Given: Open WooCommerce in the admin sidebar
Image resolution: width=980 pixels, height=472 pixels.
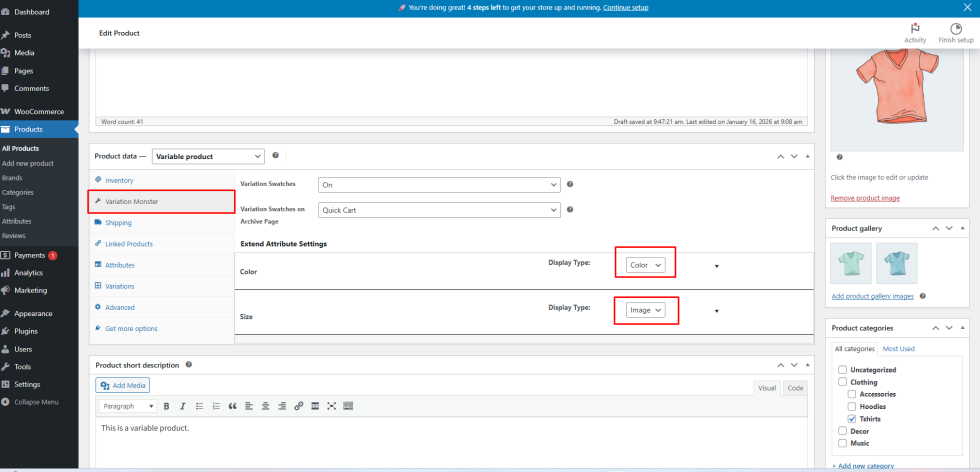Looking at the screenshot, I should pyautogui.click(x=38, y=111).
